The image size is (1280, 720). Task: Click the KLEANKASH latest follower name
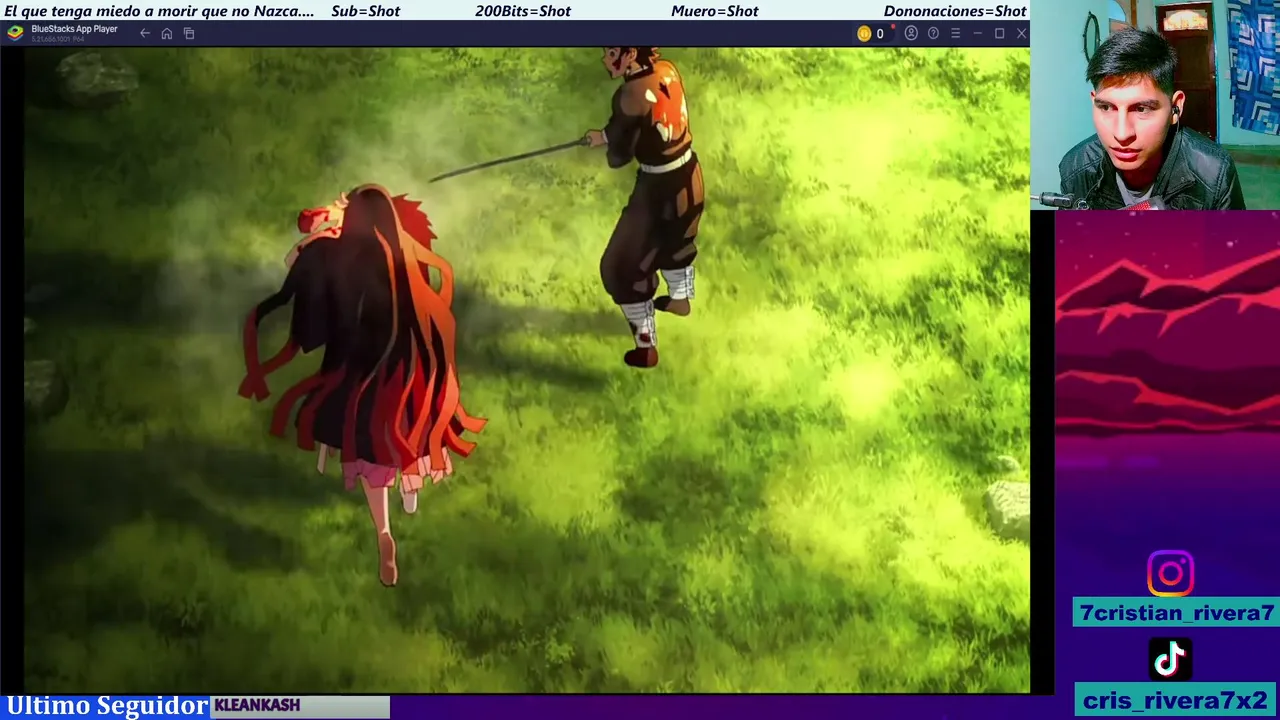coord(257,706)
